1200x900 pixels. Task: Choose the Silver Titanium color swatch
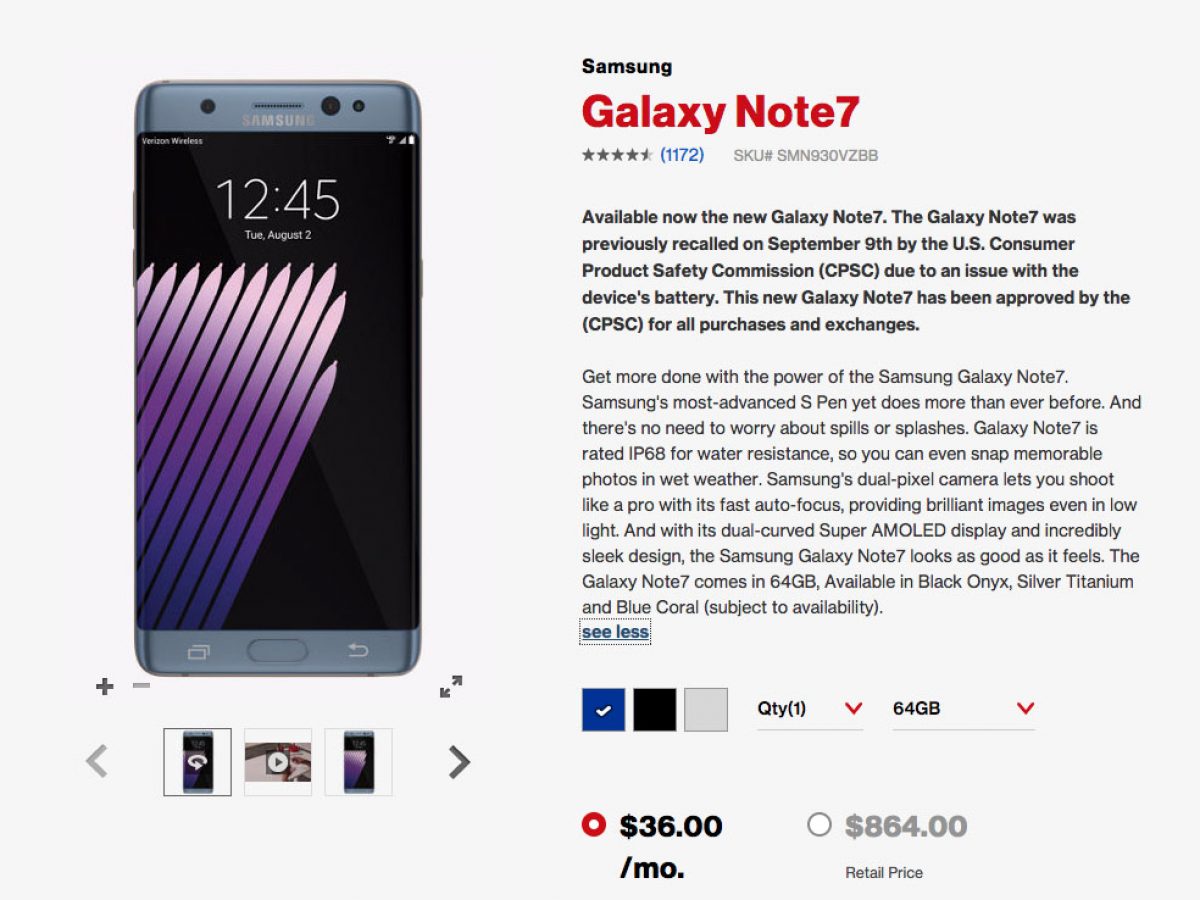(x=706, y=710)
